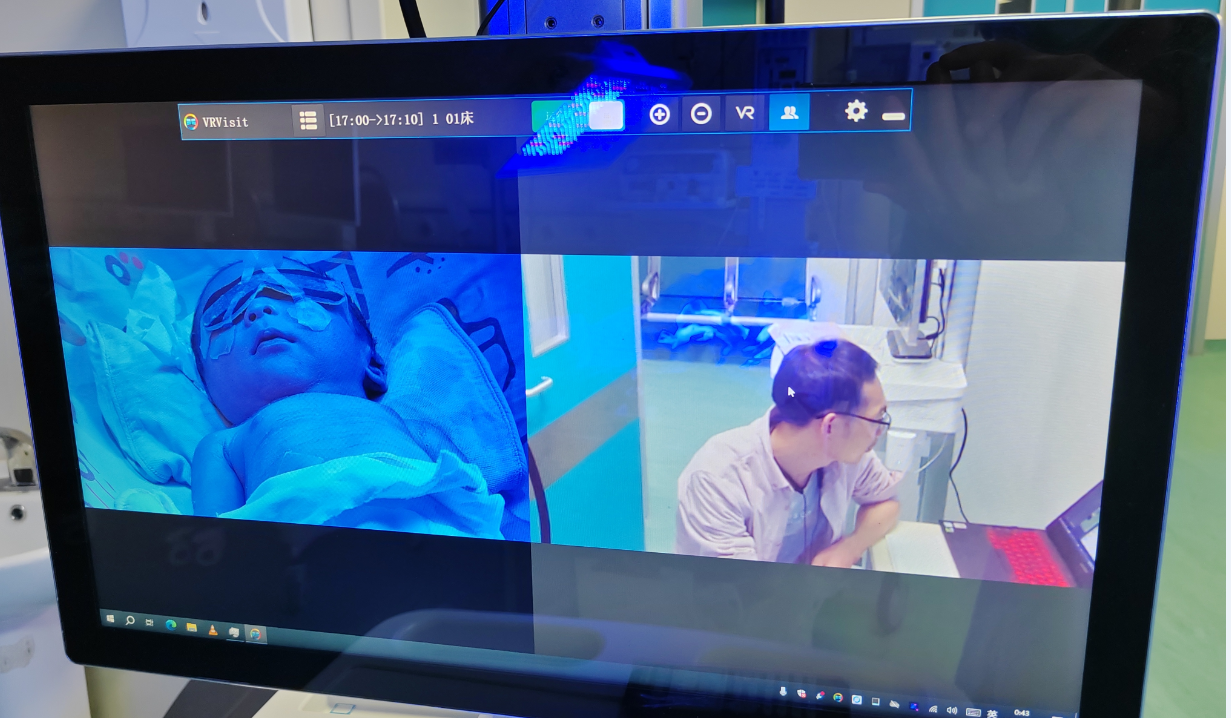This screenshot has width=1231, height=718.
Task: Zoom out with the minus icon
Action: (701, 114)
